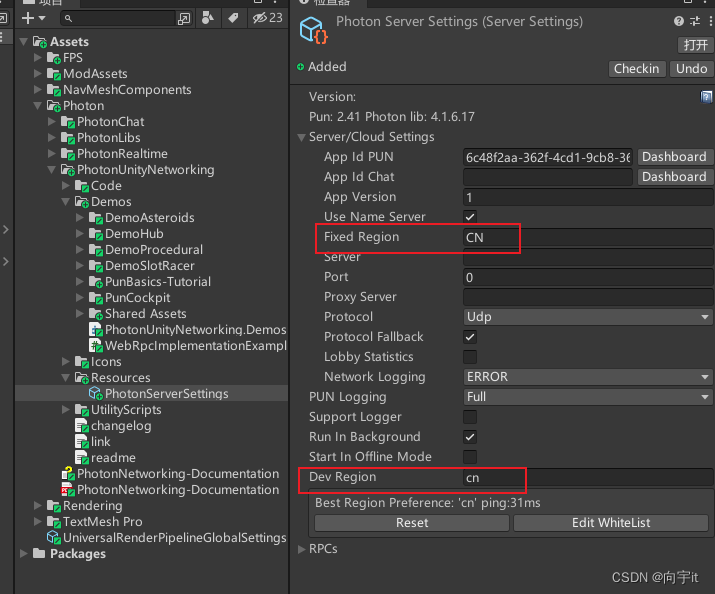The width and height of the screenshot is (715, 594).
Task: Click the open-in-scene search icon next to search box
Action: [184, 19]
